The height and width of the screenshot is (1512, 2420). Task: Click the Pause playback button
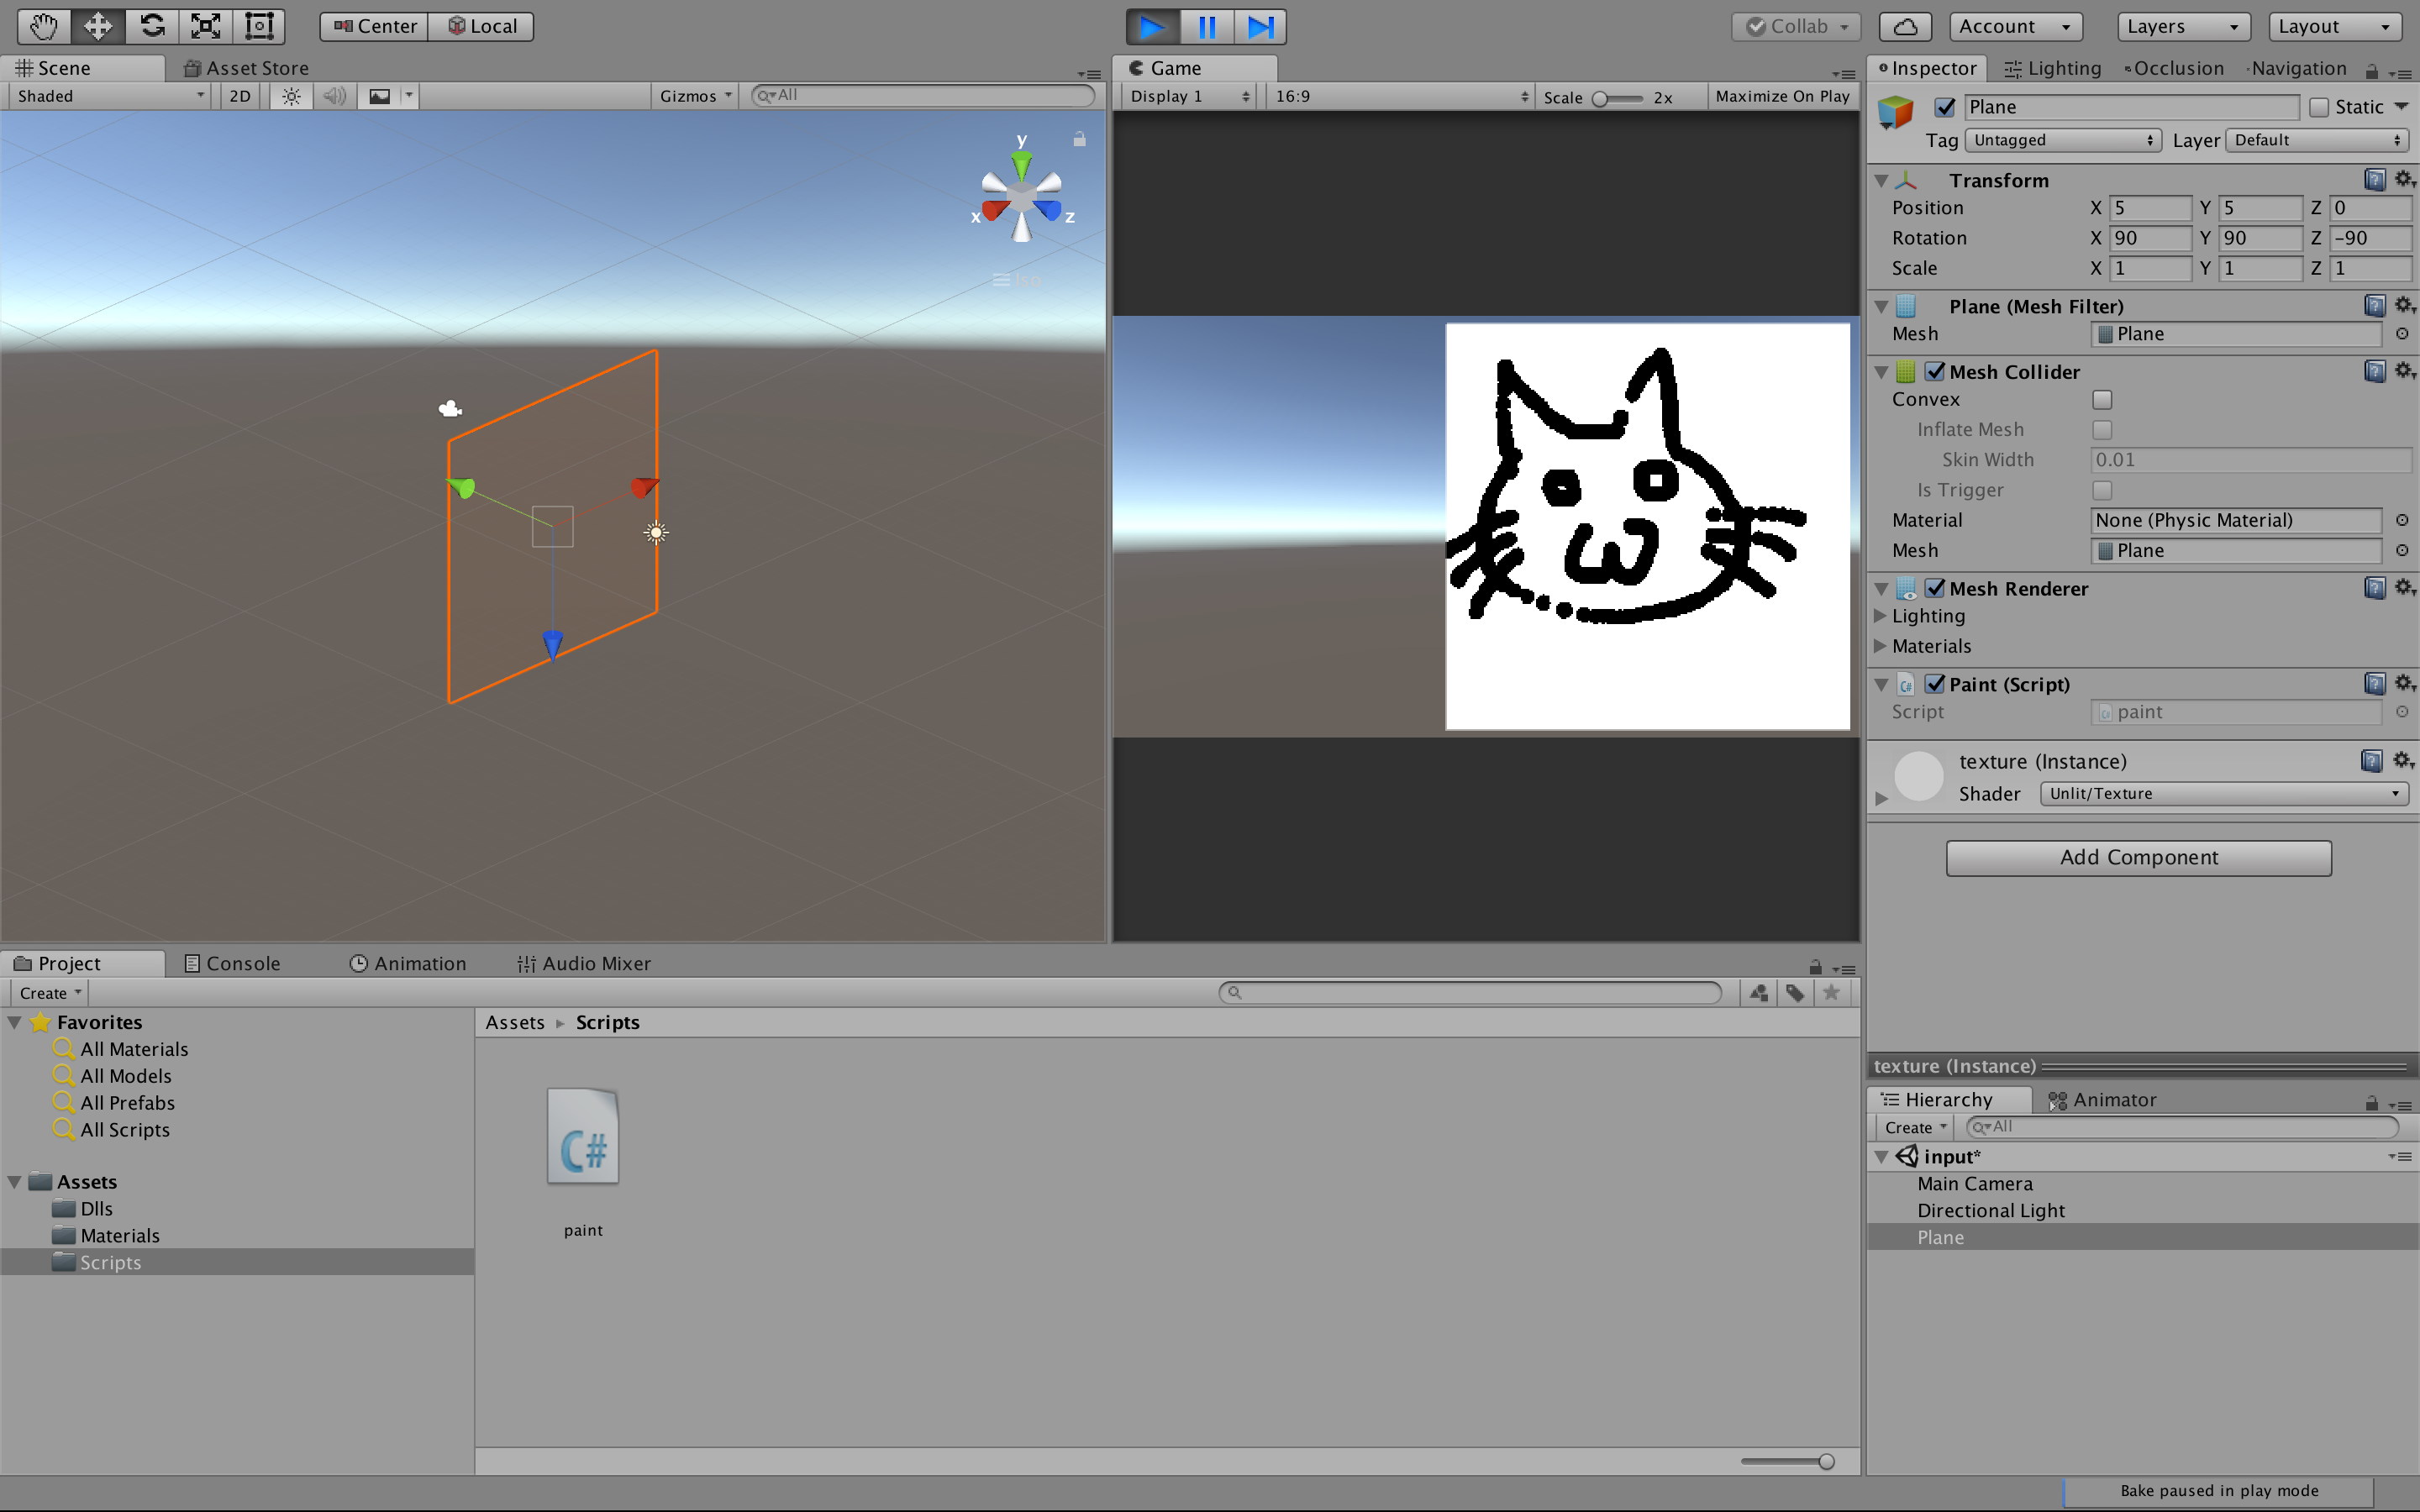[1207, 27]
